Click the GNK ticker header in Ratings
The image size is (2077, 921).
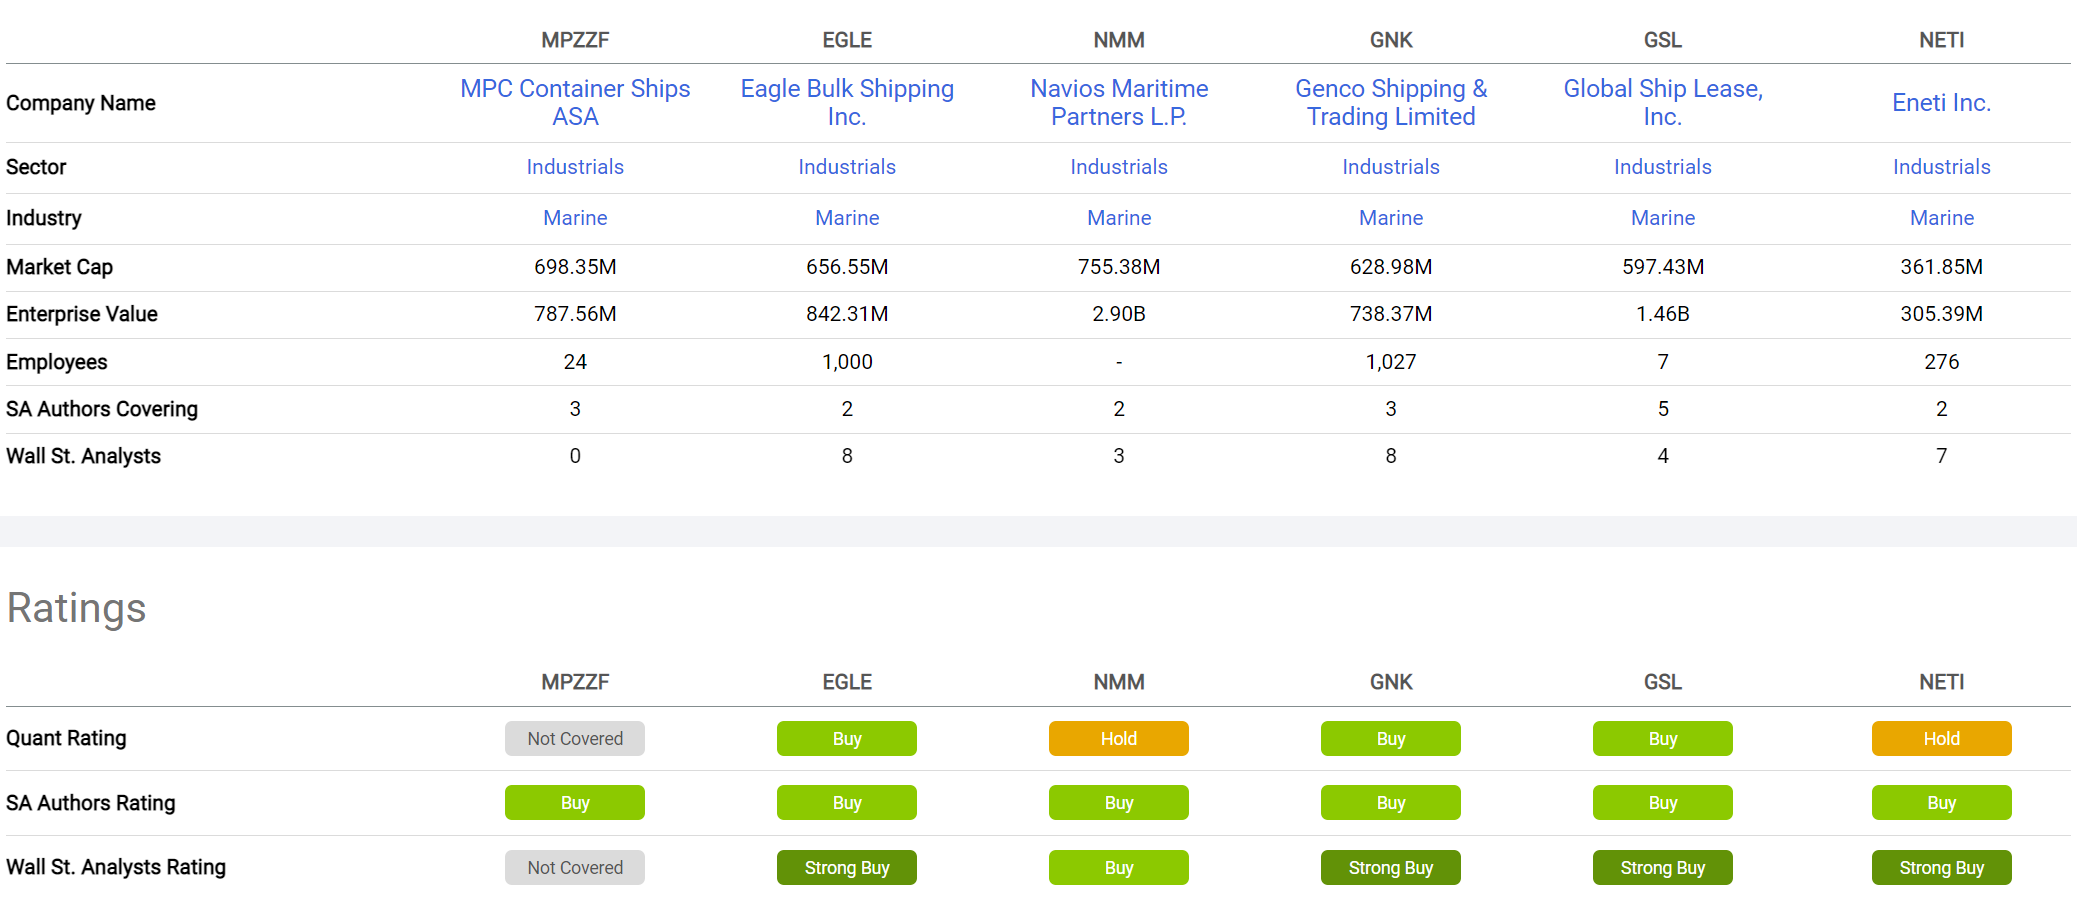coord(1391,682)
